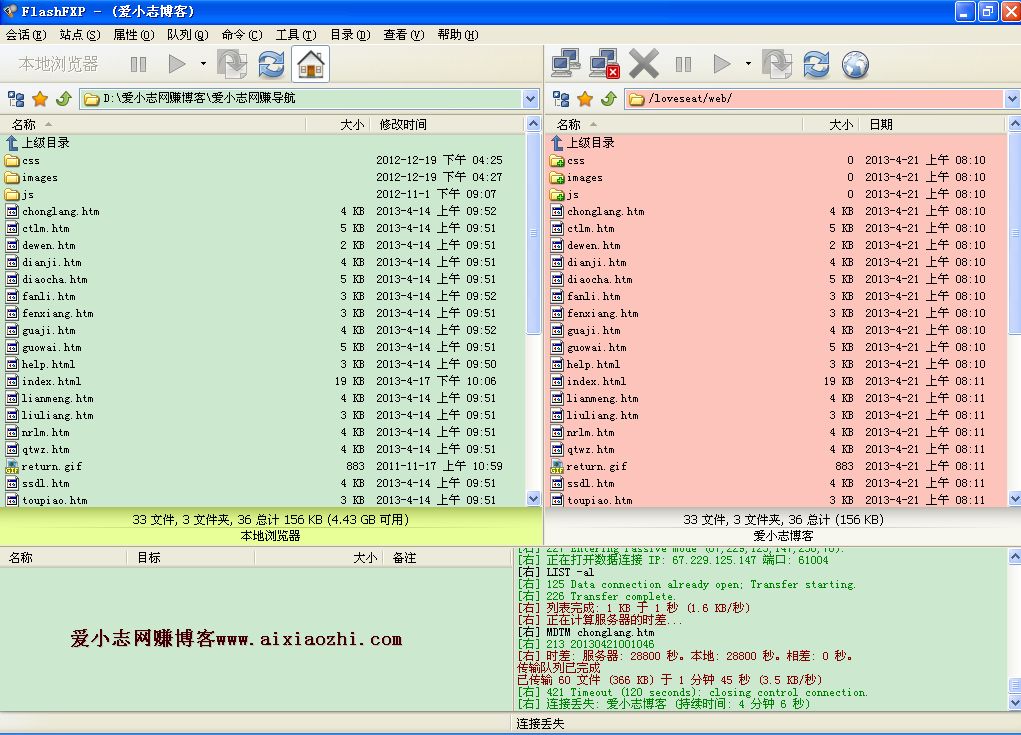
Task: Sort remote files by 日期 column header
Action: tap(880, 125)
